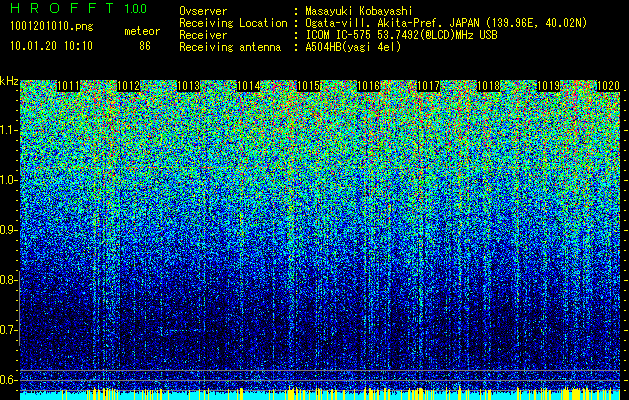
Task: Click the version number 1.0.0
Action: point(136,9)
